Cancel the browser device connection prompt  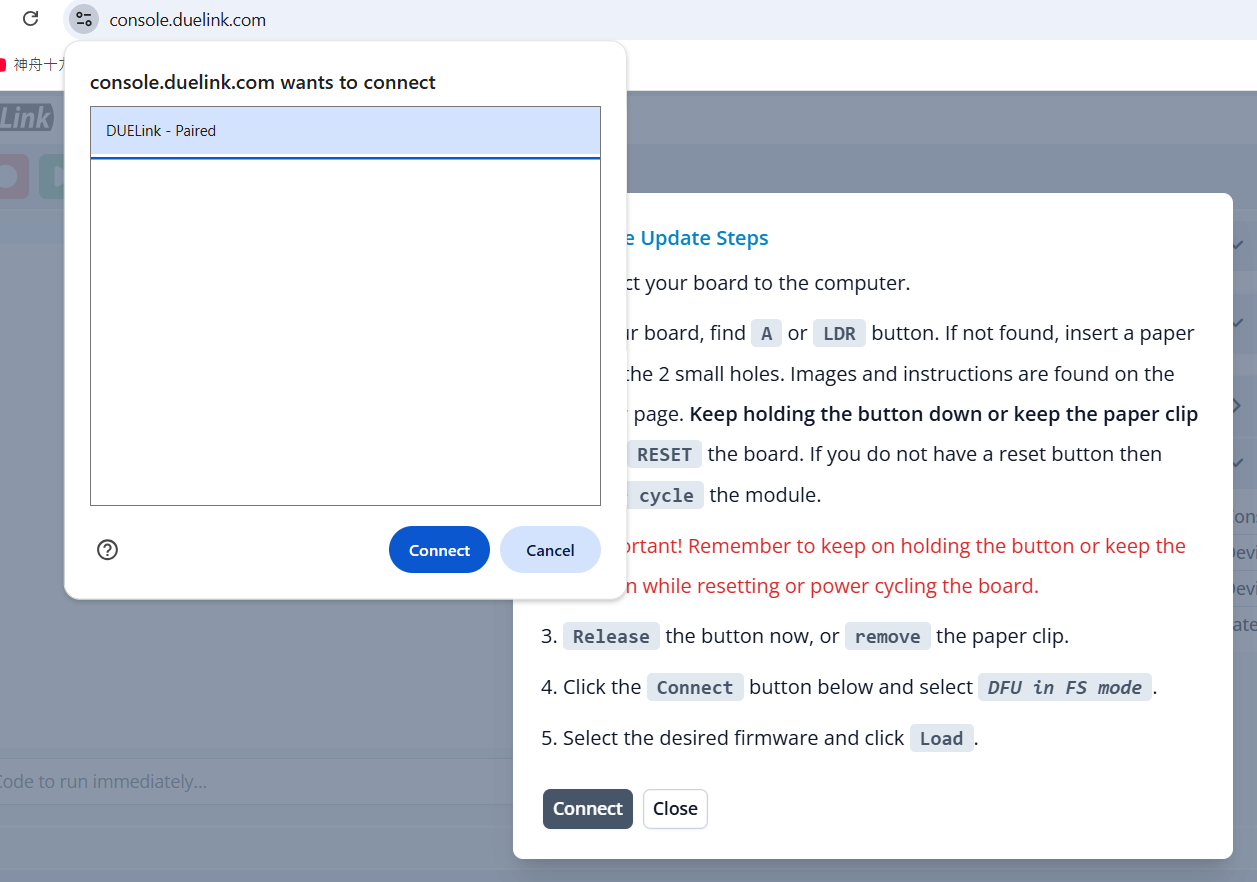pyautogui.click(x=550, y=550)
